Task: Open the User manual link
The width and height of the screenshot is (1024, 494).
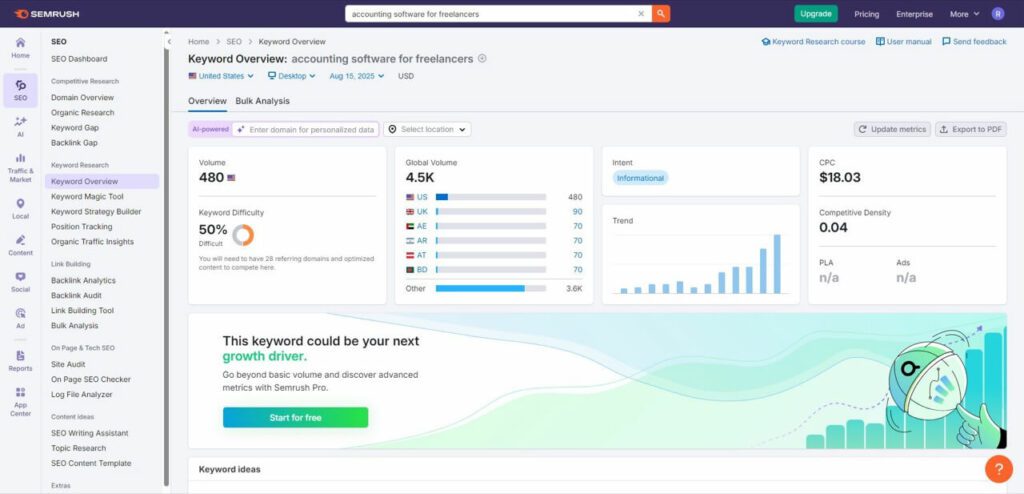Action: pyautogui.click(x=904, y=42)
